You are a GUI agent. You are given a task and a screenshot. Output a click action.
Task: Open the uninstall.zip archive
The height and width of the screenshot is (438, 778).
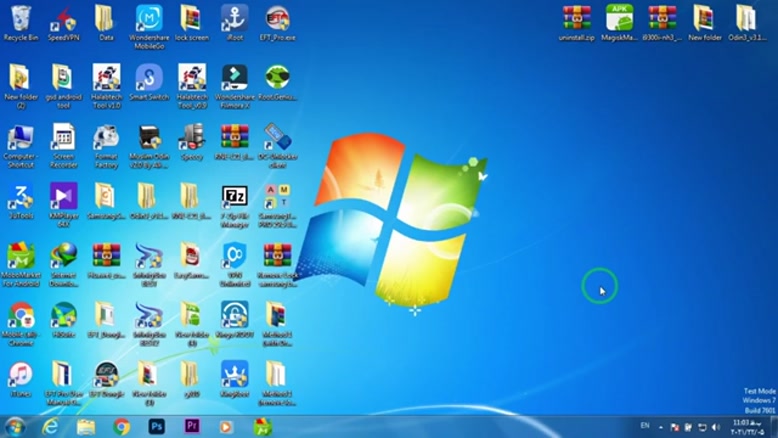point(577,23)
